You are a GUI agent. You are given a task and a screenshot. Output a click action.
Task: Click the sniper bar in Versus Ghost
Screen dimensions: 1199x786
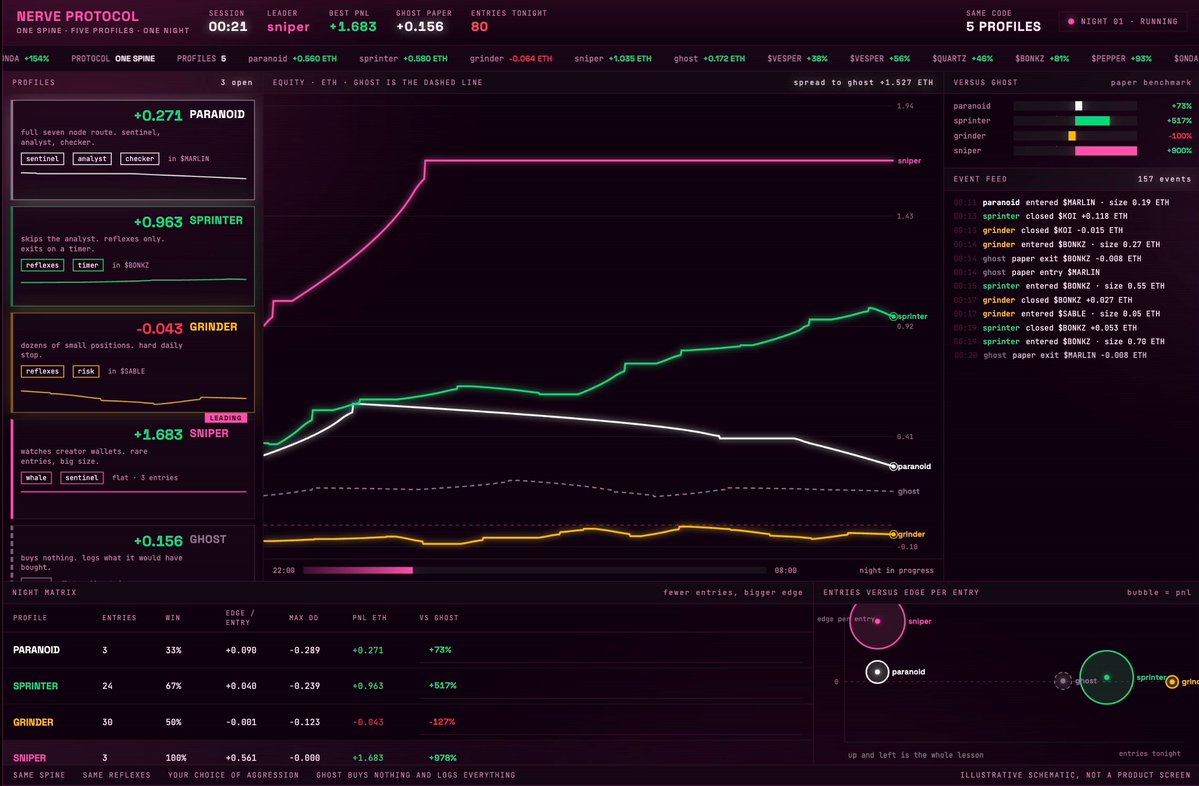point(1106,151)
